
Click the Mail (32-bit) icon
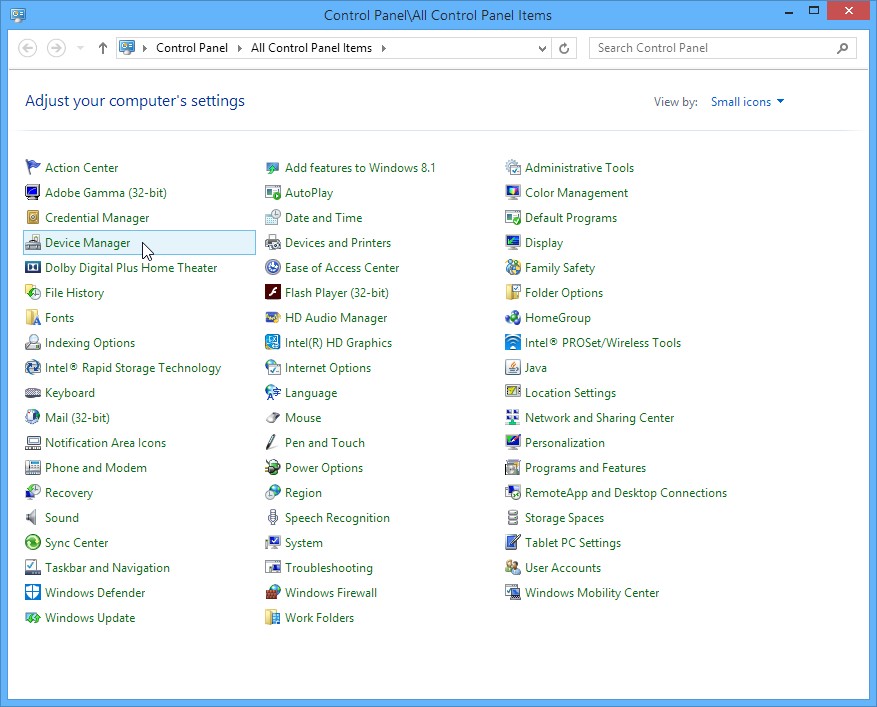tap(33, 417)
